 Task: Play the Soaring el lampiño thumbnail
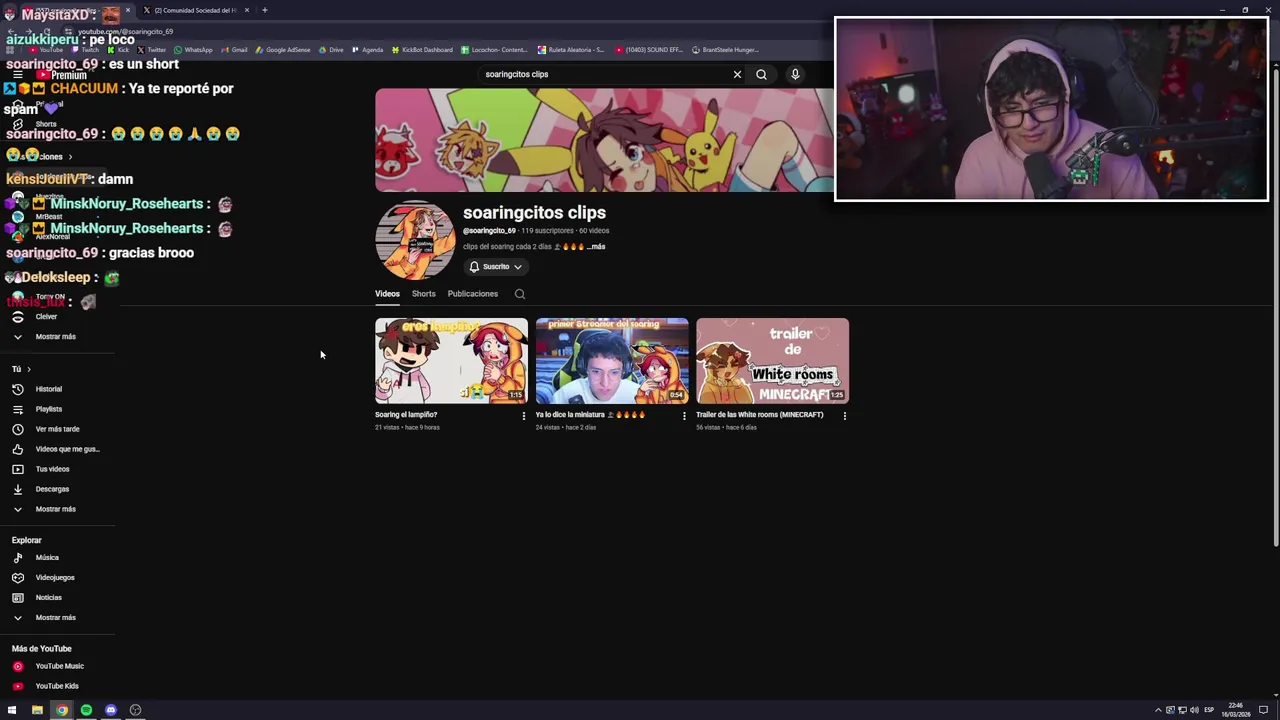tap(451, 361)
